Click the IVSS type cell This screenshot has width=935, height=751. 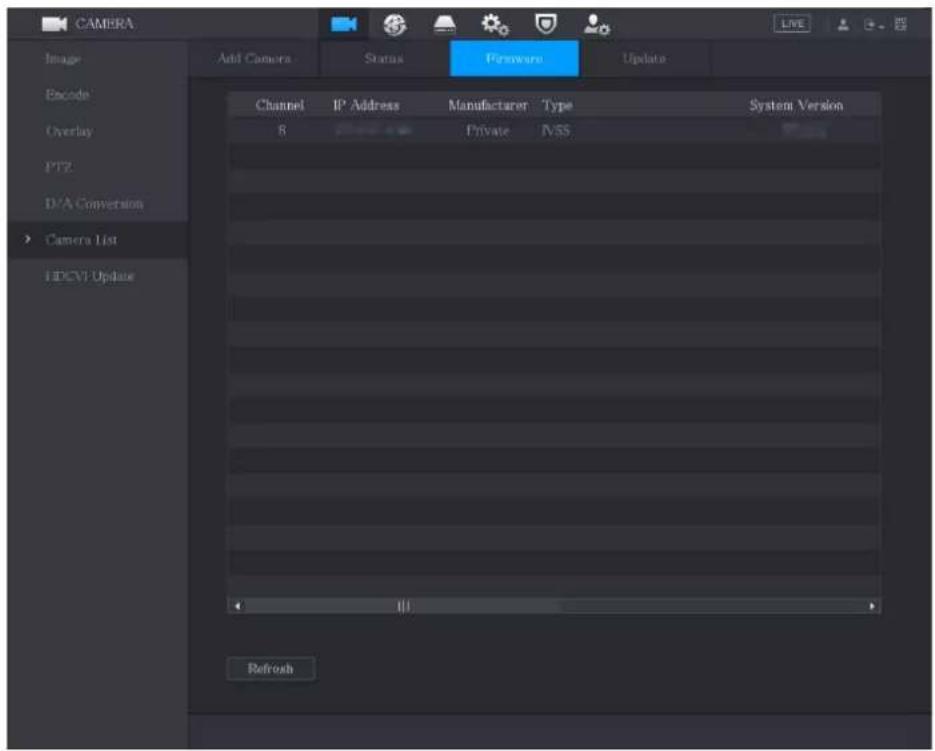[x=555, y=131]
